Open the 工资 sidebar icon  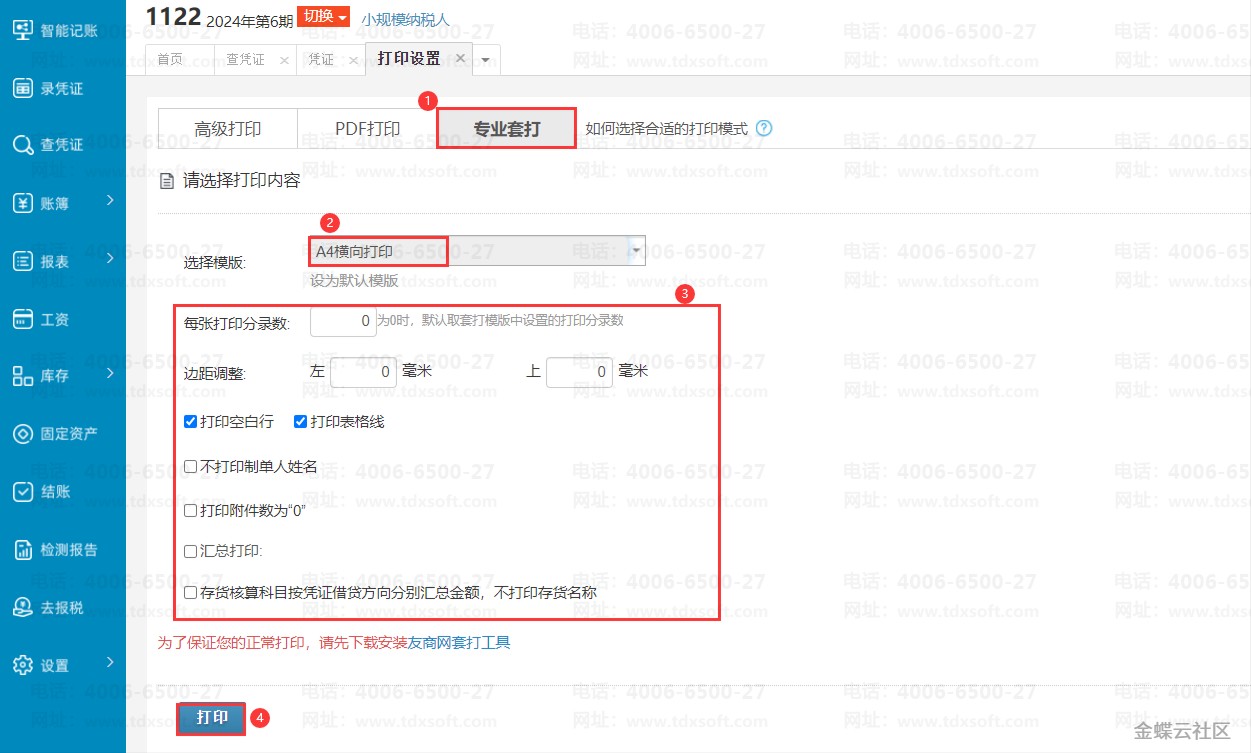(23, 319)
